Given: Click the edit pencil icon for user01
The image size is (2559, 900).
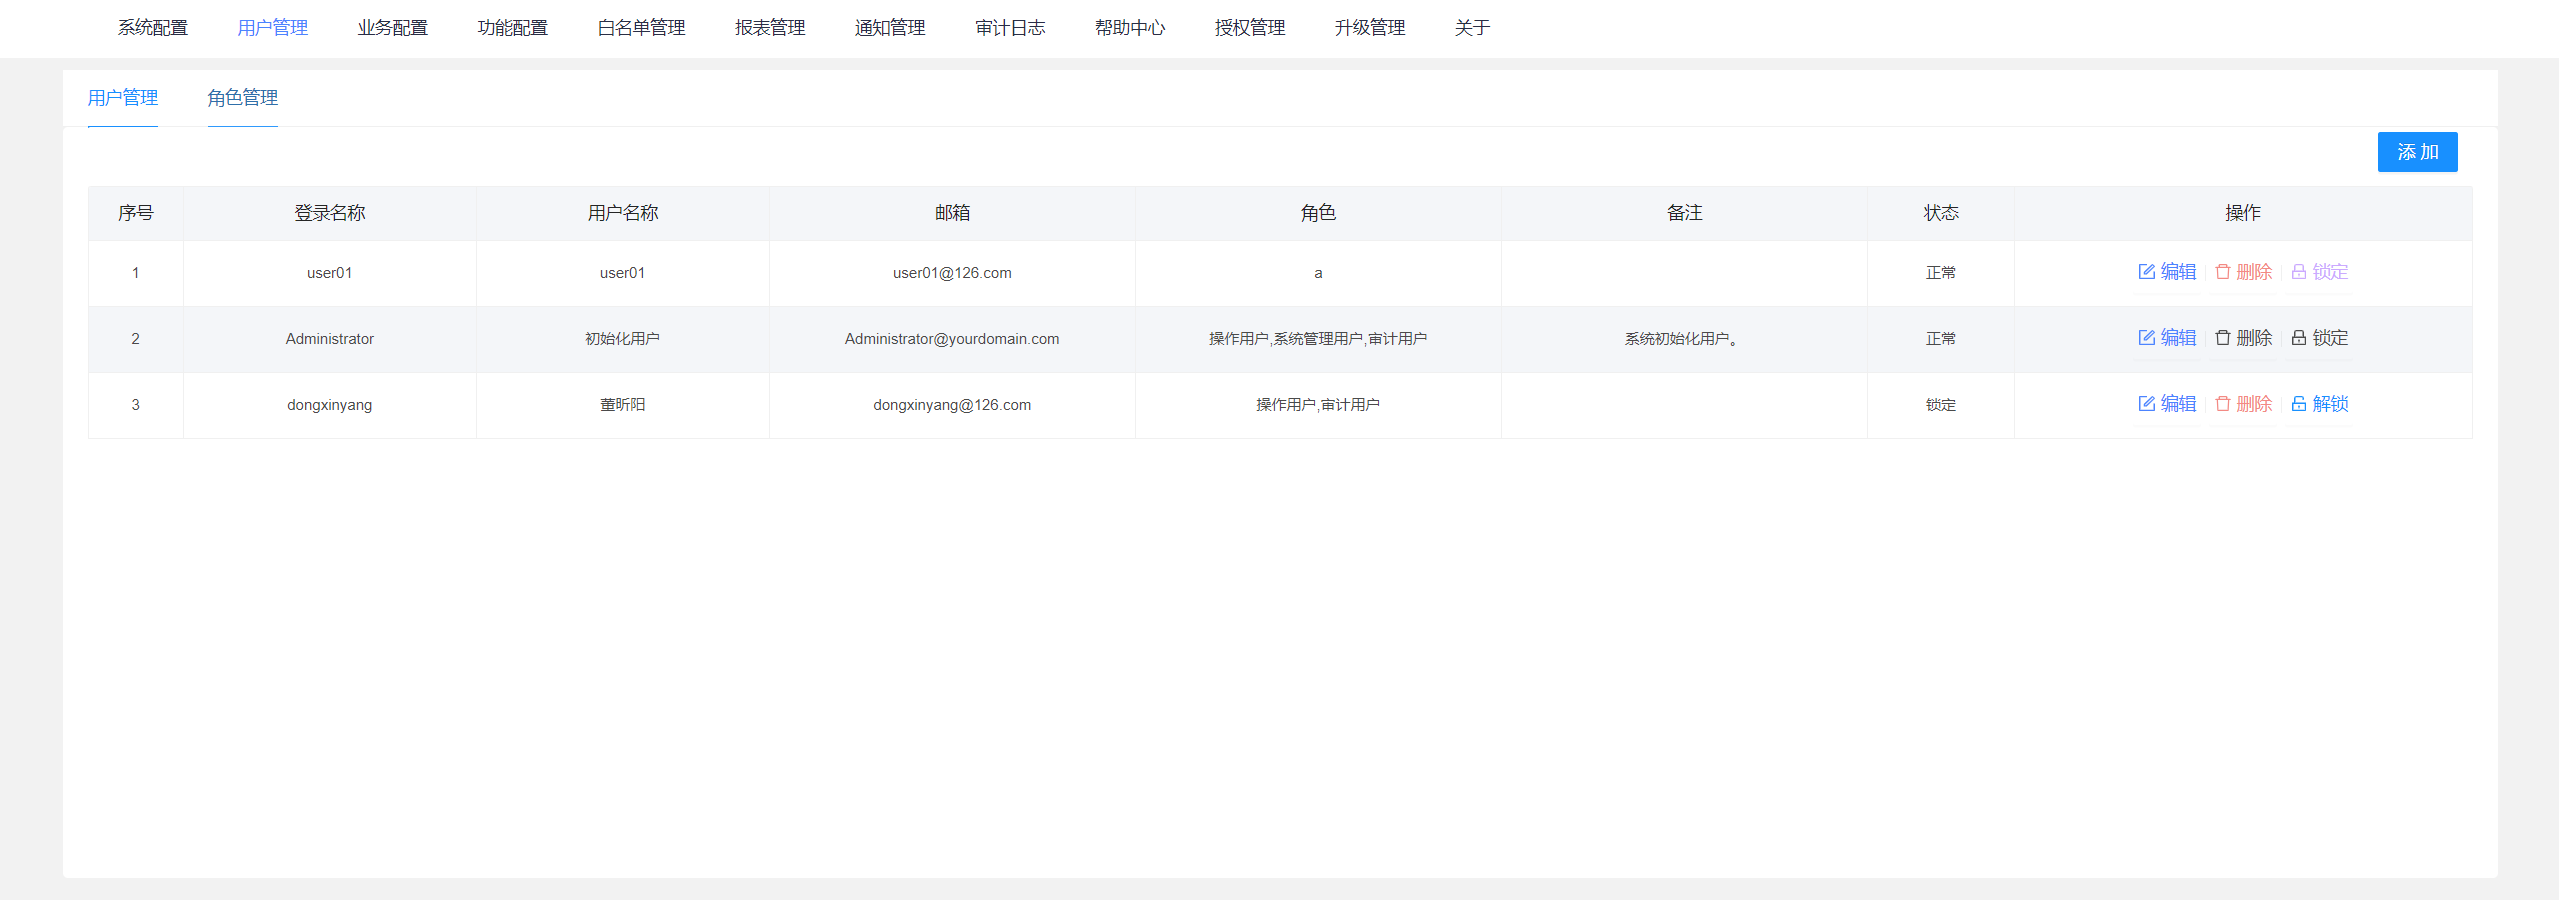Looking at the screenshot, I should tap(2146, 271).
